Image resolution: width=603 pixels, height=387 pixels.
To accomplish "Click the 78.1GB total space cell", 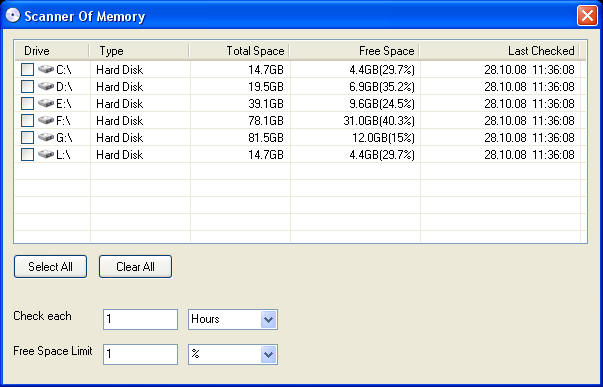I will 266,121.
